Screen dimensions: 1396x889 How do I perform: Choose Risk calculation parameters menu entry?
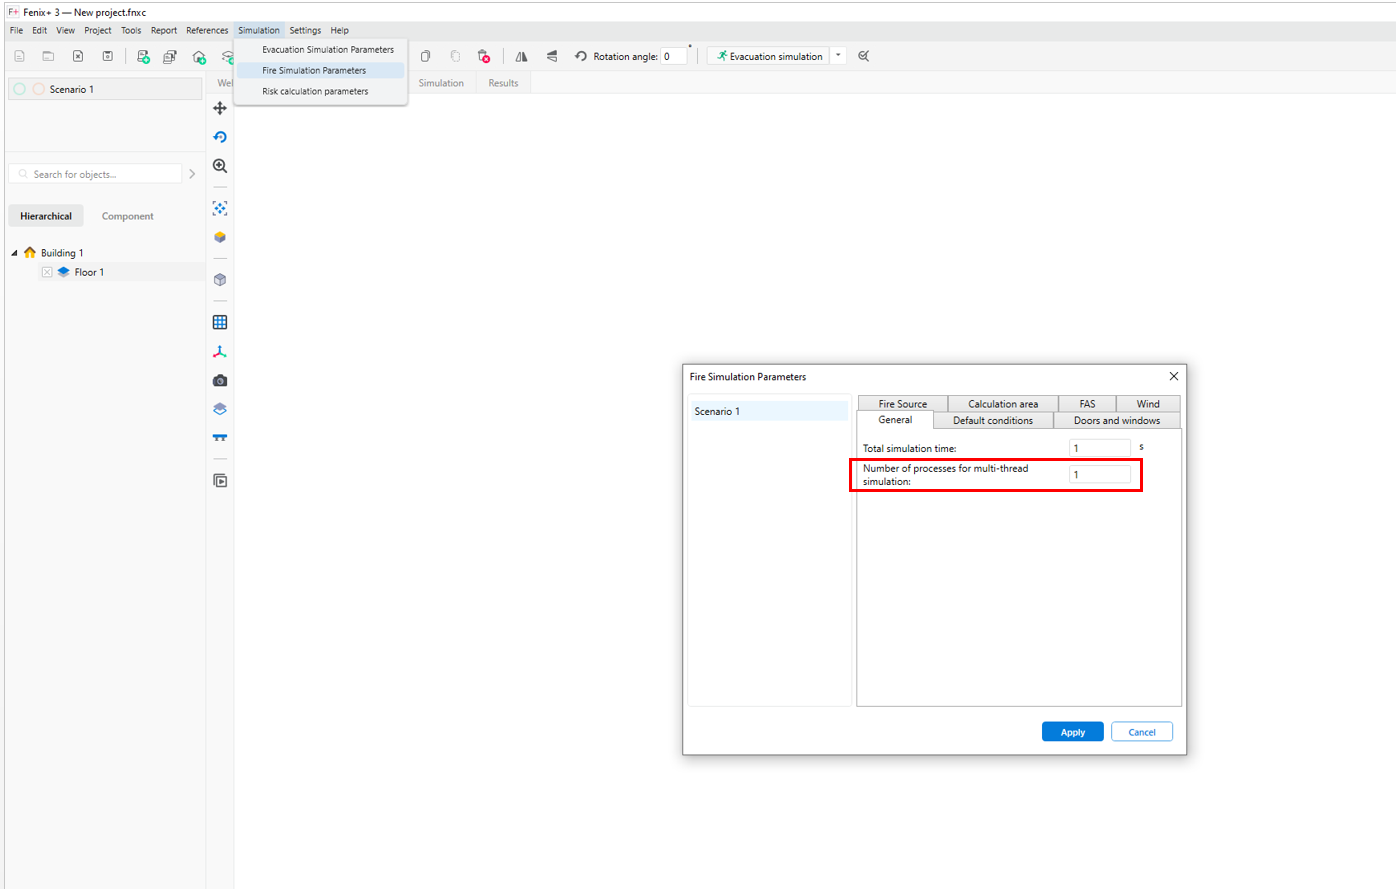click(315, 91)
